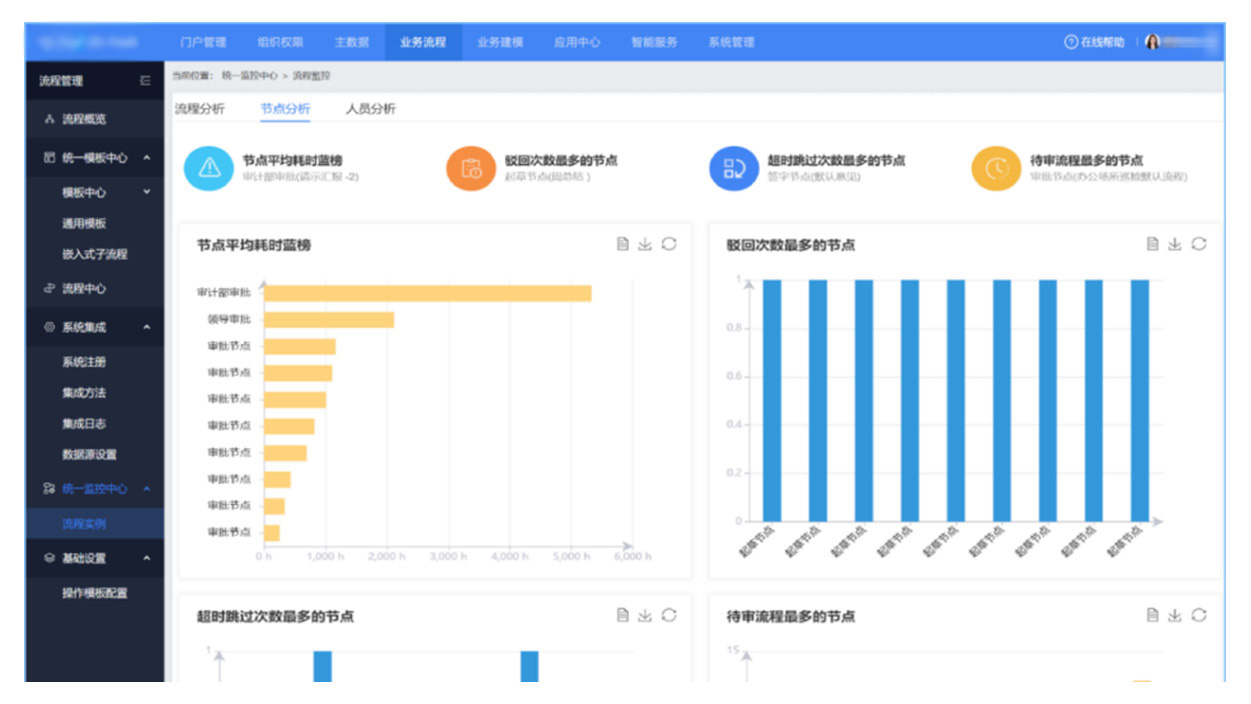Refresh the 待审流程最多的节点 chart
Screen dimensions: 1251x704
coord(1199,616)
